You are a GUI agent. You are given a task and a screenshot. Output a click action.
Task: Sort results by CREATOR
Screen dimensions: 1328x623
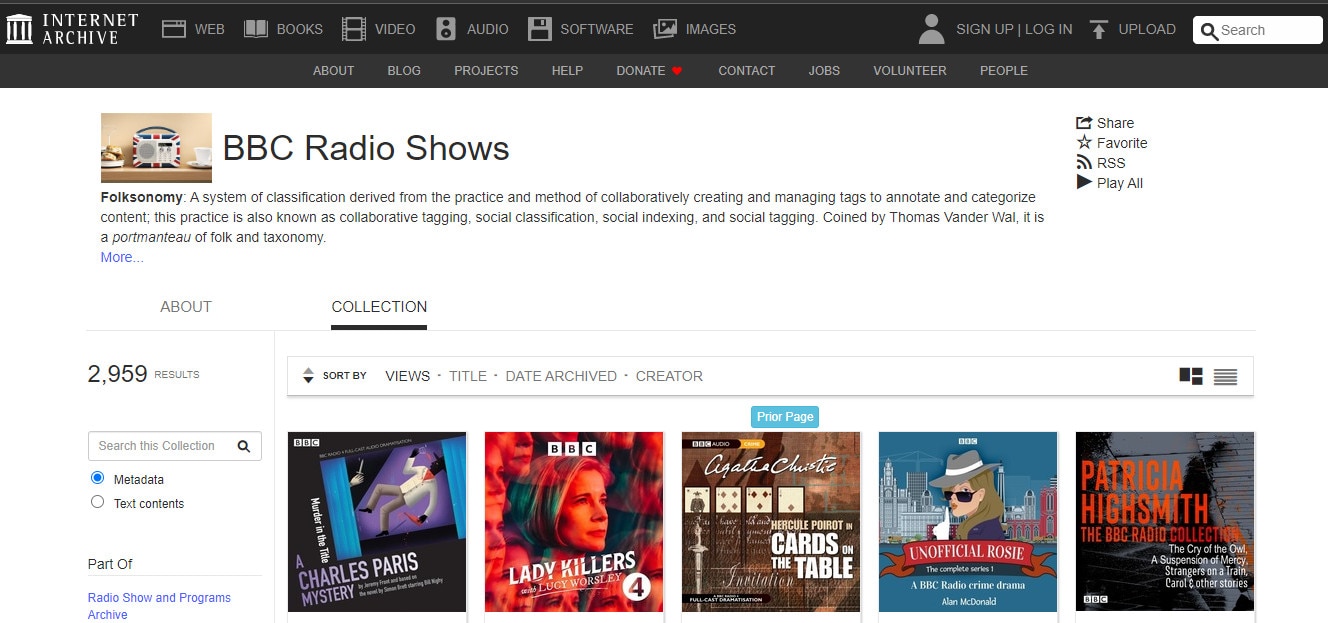669,376
